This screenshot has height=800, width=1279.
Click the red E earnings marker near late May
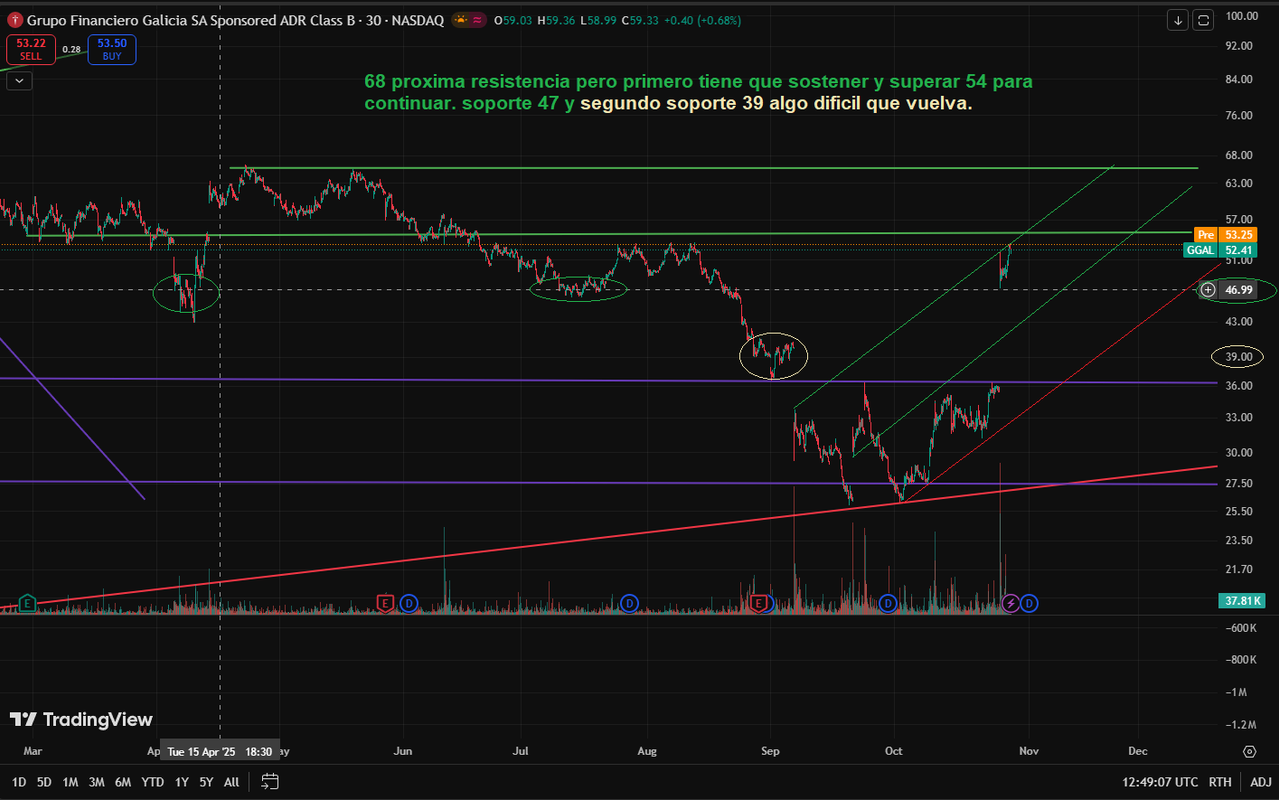(x=385, y=603)
